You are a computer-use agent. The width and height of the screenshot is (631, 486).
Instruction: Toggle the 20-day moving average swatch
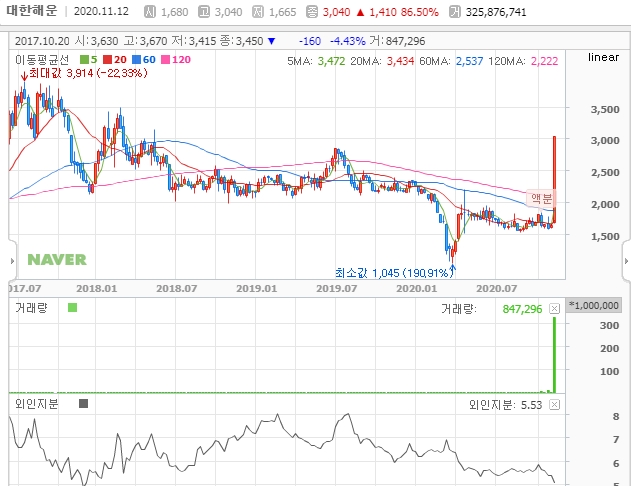tap(107, 60)
